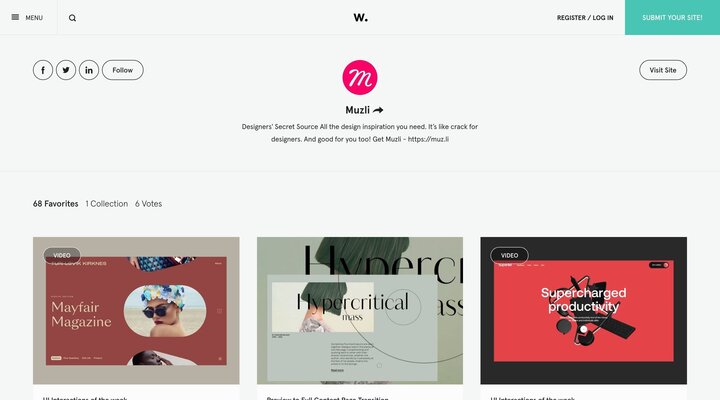Open Register / Log In link
The height and width of the screenshot is (400, 720).
(585, 18)
